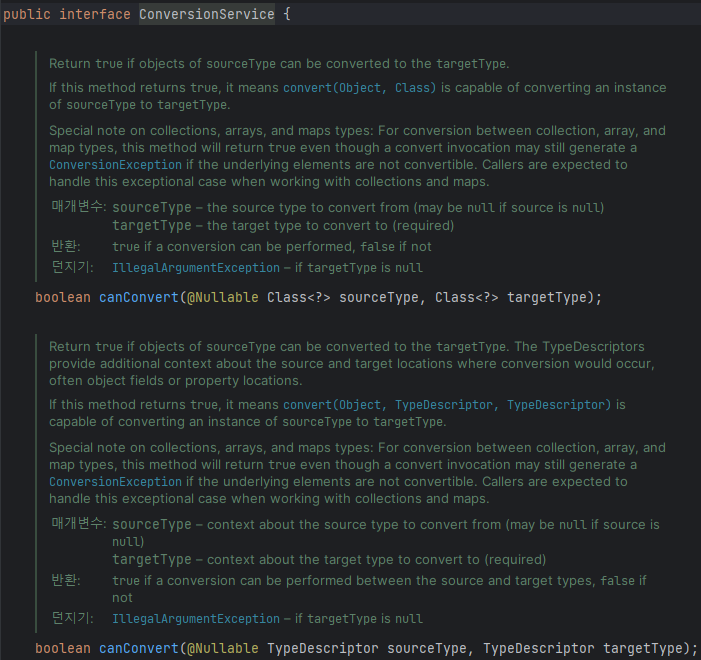Viewport: 701px width, 660px height.
Task: Click the second '던지기:' label
Action: click(72, 618)
